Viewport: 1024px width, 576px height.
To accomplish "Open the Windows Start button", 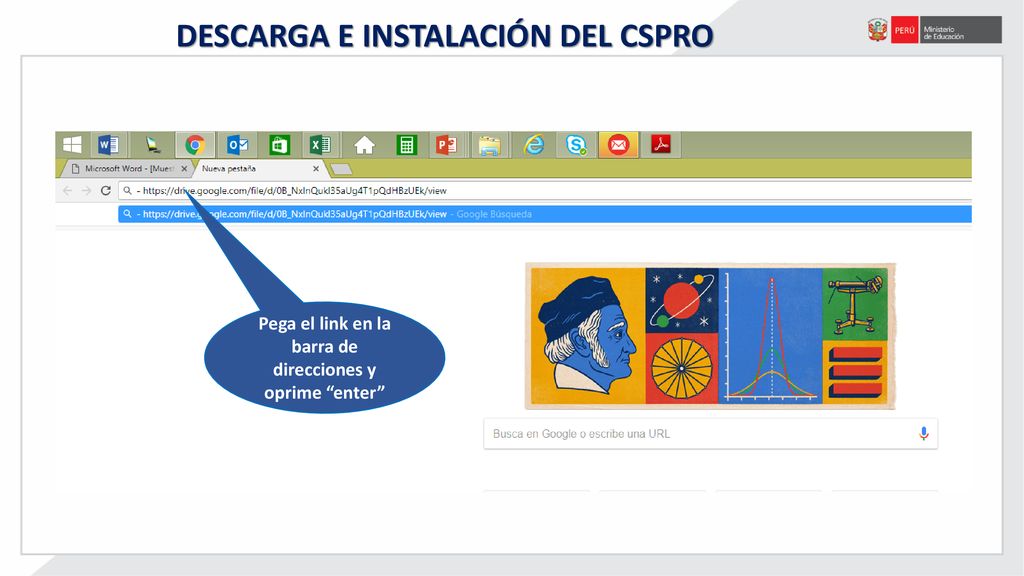I will tap(72, 144).
